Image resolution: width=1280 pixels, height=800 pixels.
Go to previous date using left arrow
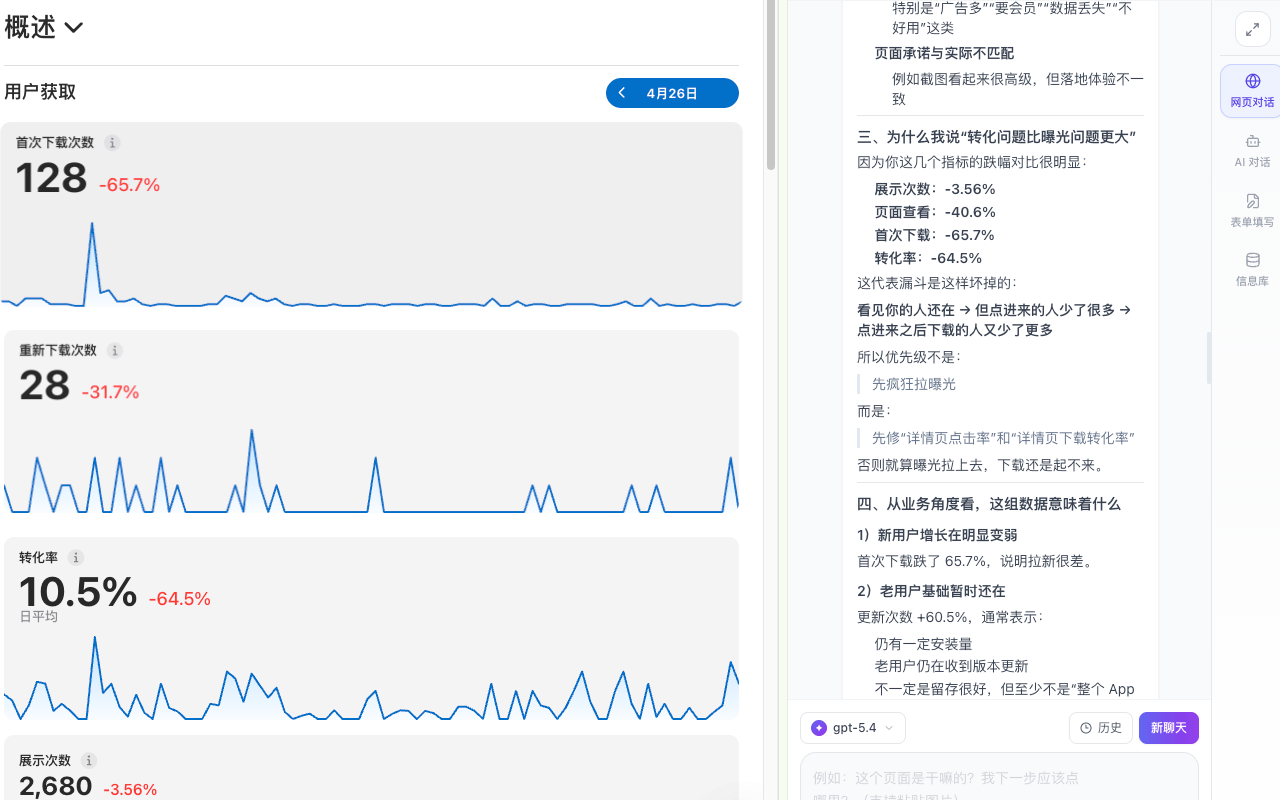point(622,93)
